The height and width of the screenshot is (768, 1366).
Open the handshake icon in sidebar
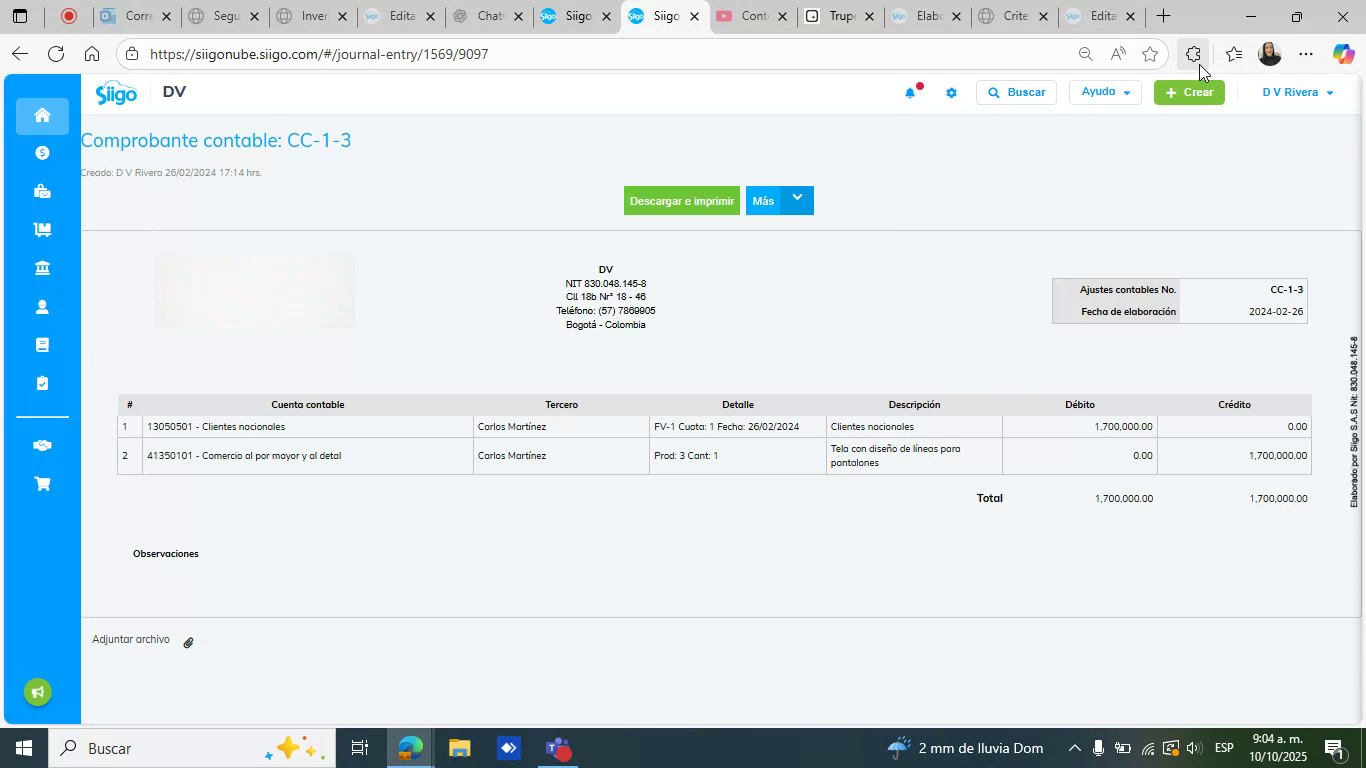(x=42, y=446)
